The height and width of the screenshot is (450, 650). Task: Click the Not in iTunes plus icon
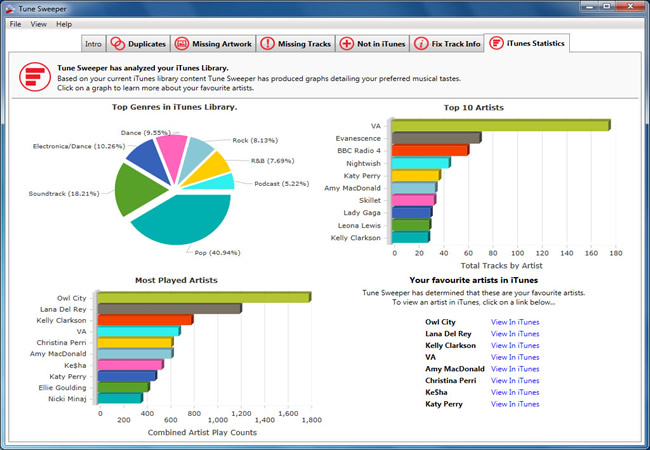point(347,44)
